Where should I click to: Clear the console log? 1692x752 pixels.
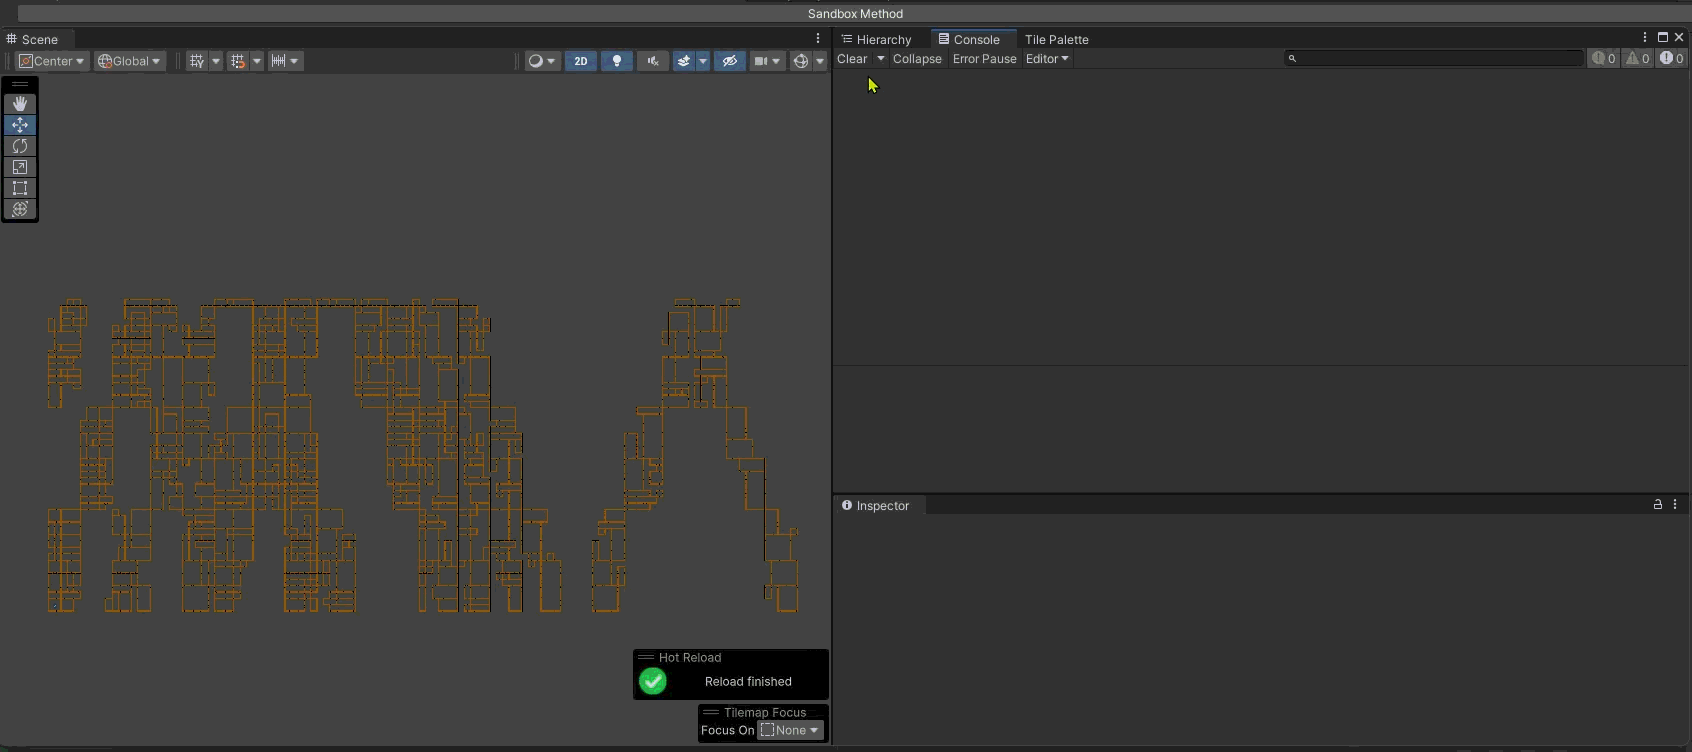coord(852,59)
